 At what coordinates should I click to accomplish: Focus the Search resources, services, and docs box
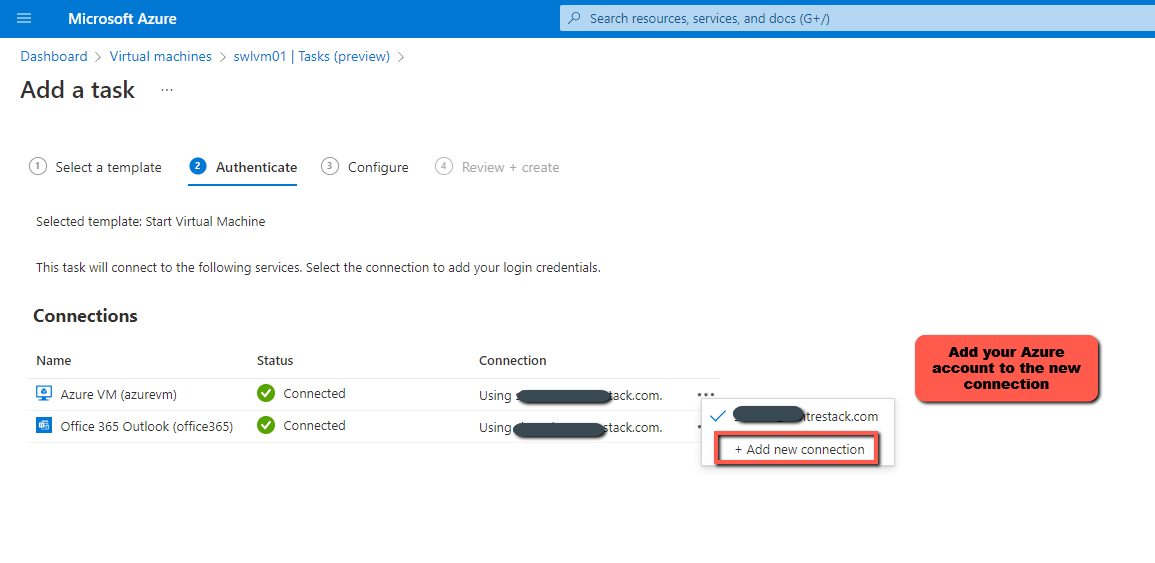[x=857, y=18]
